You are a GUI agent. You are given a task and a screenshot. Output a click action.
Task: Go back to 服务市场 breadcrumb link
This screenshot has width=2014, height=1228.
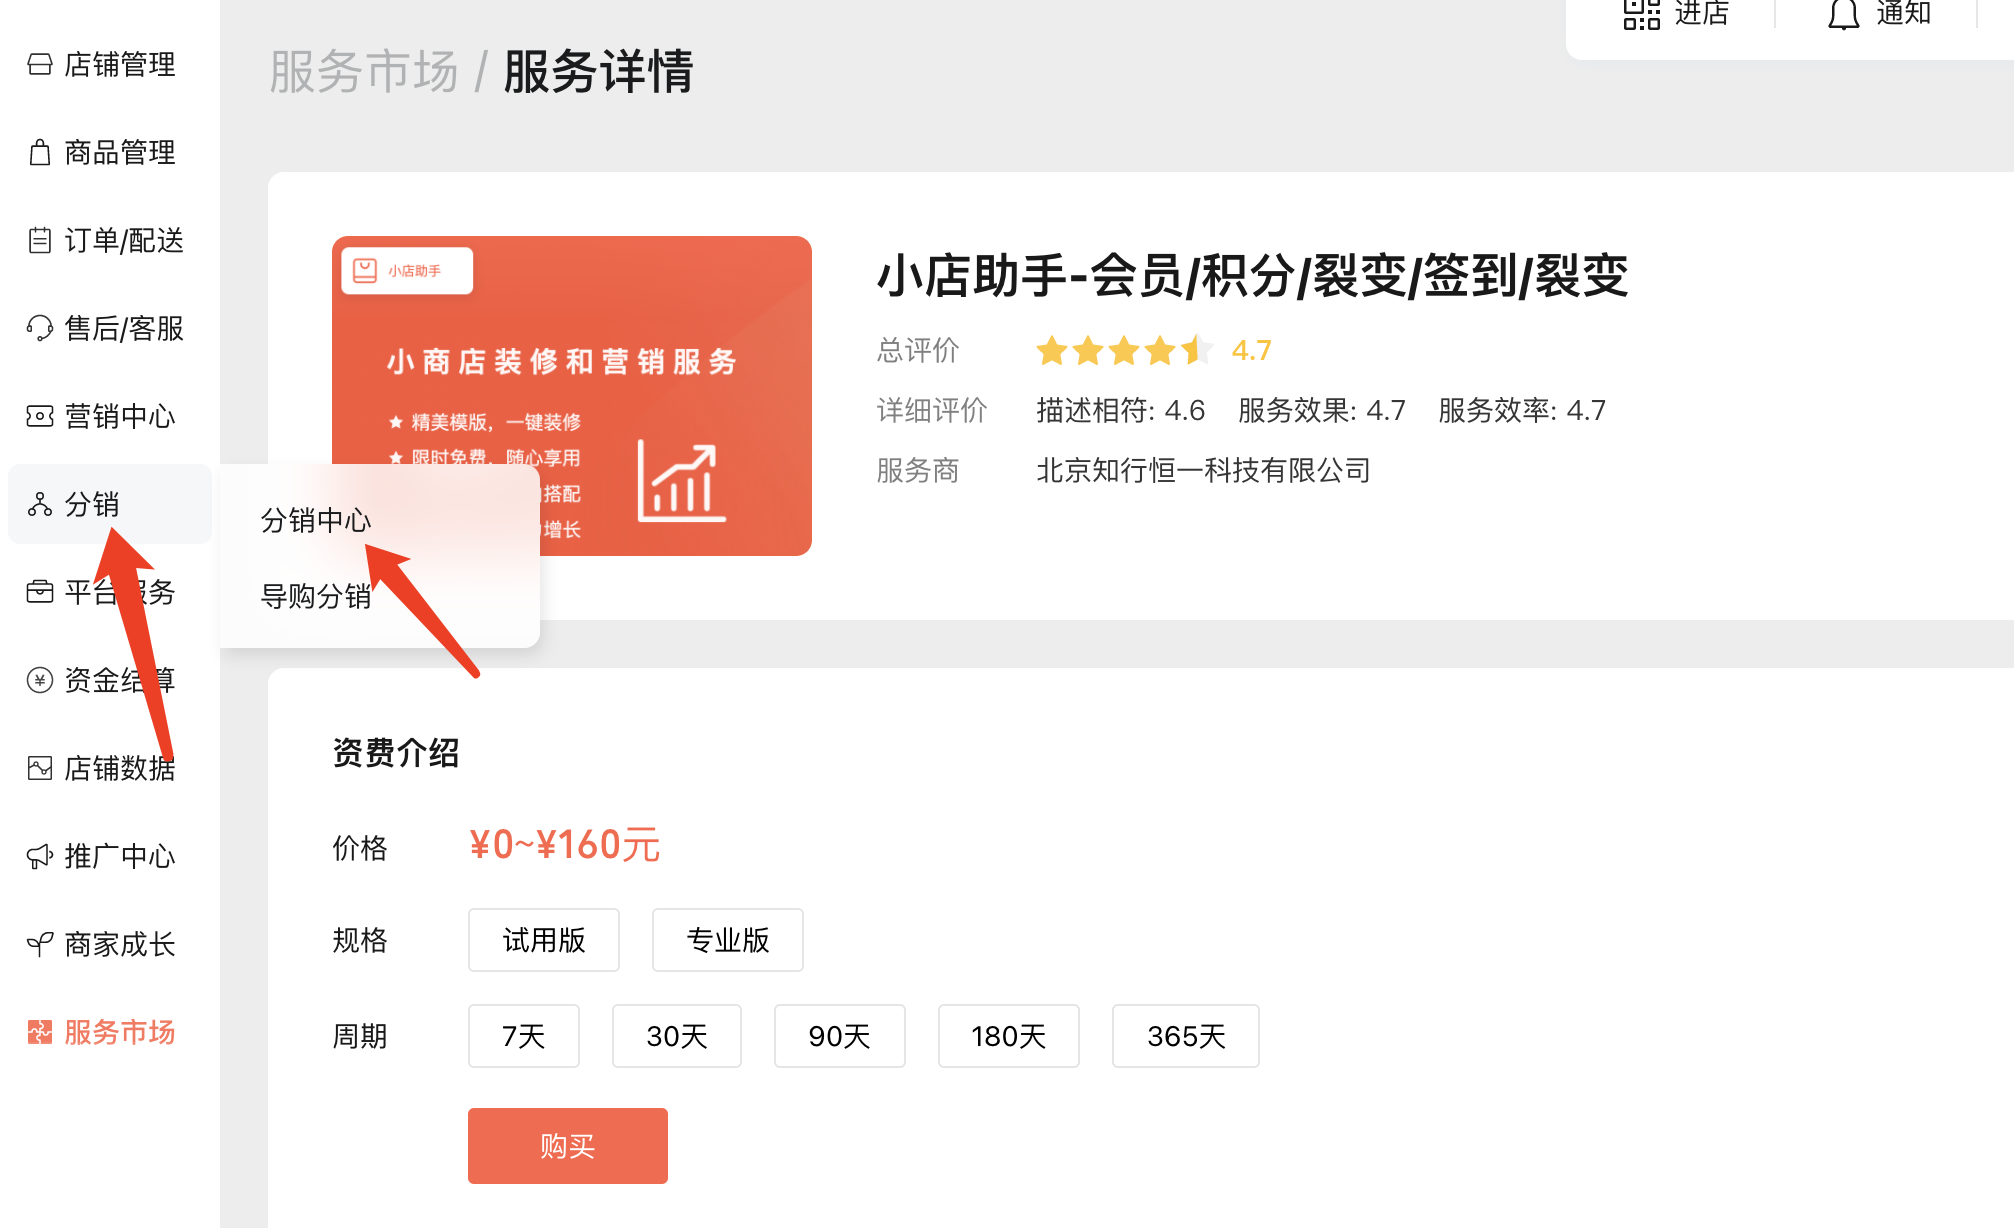point(364,72)
